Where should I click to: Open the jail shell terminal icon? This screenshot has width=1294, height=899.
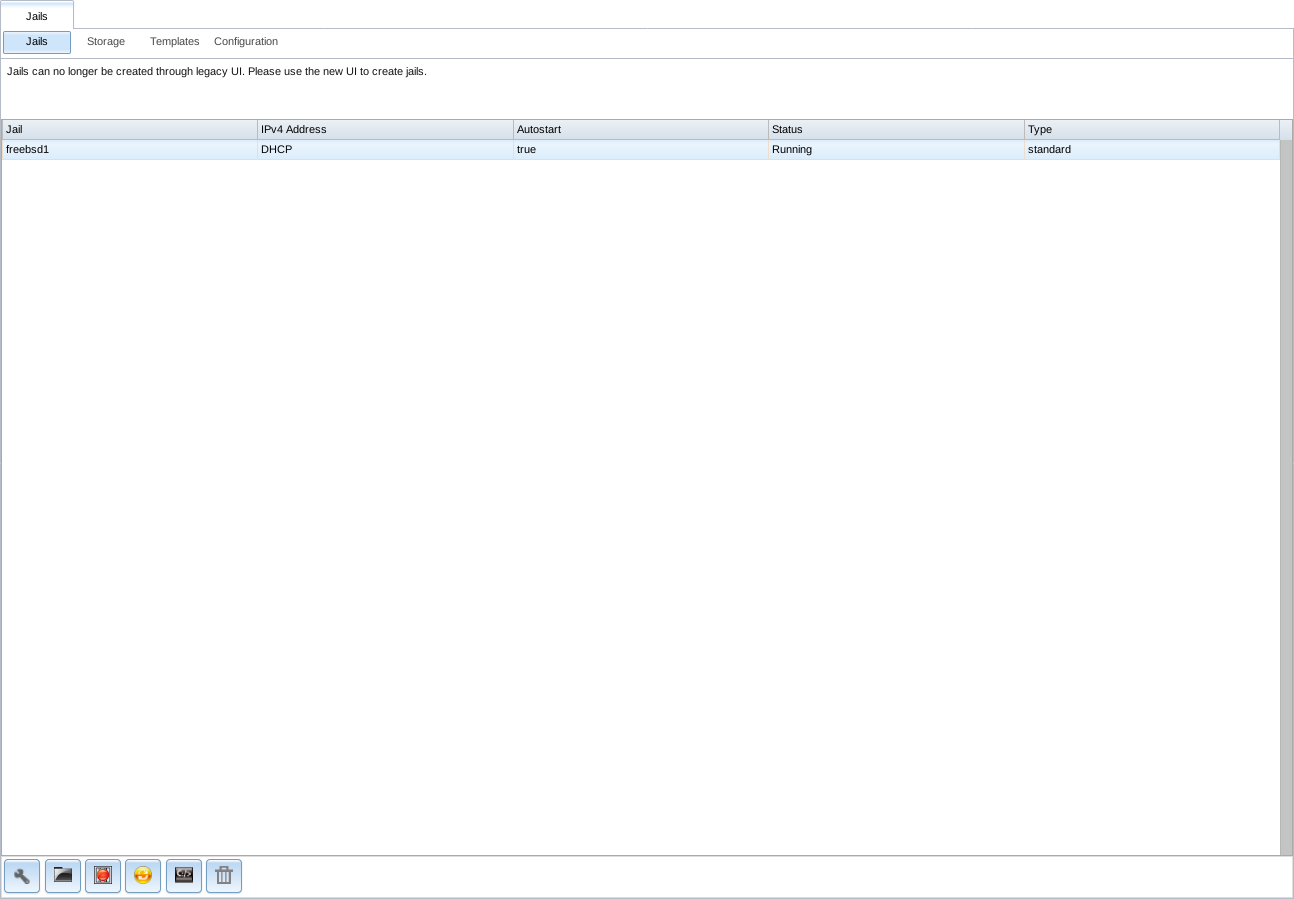click(x=184, y=876)
